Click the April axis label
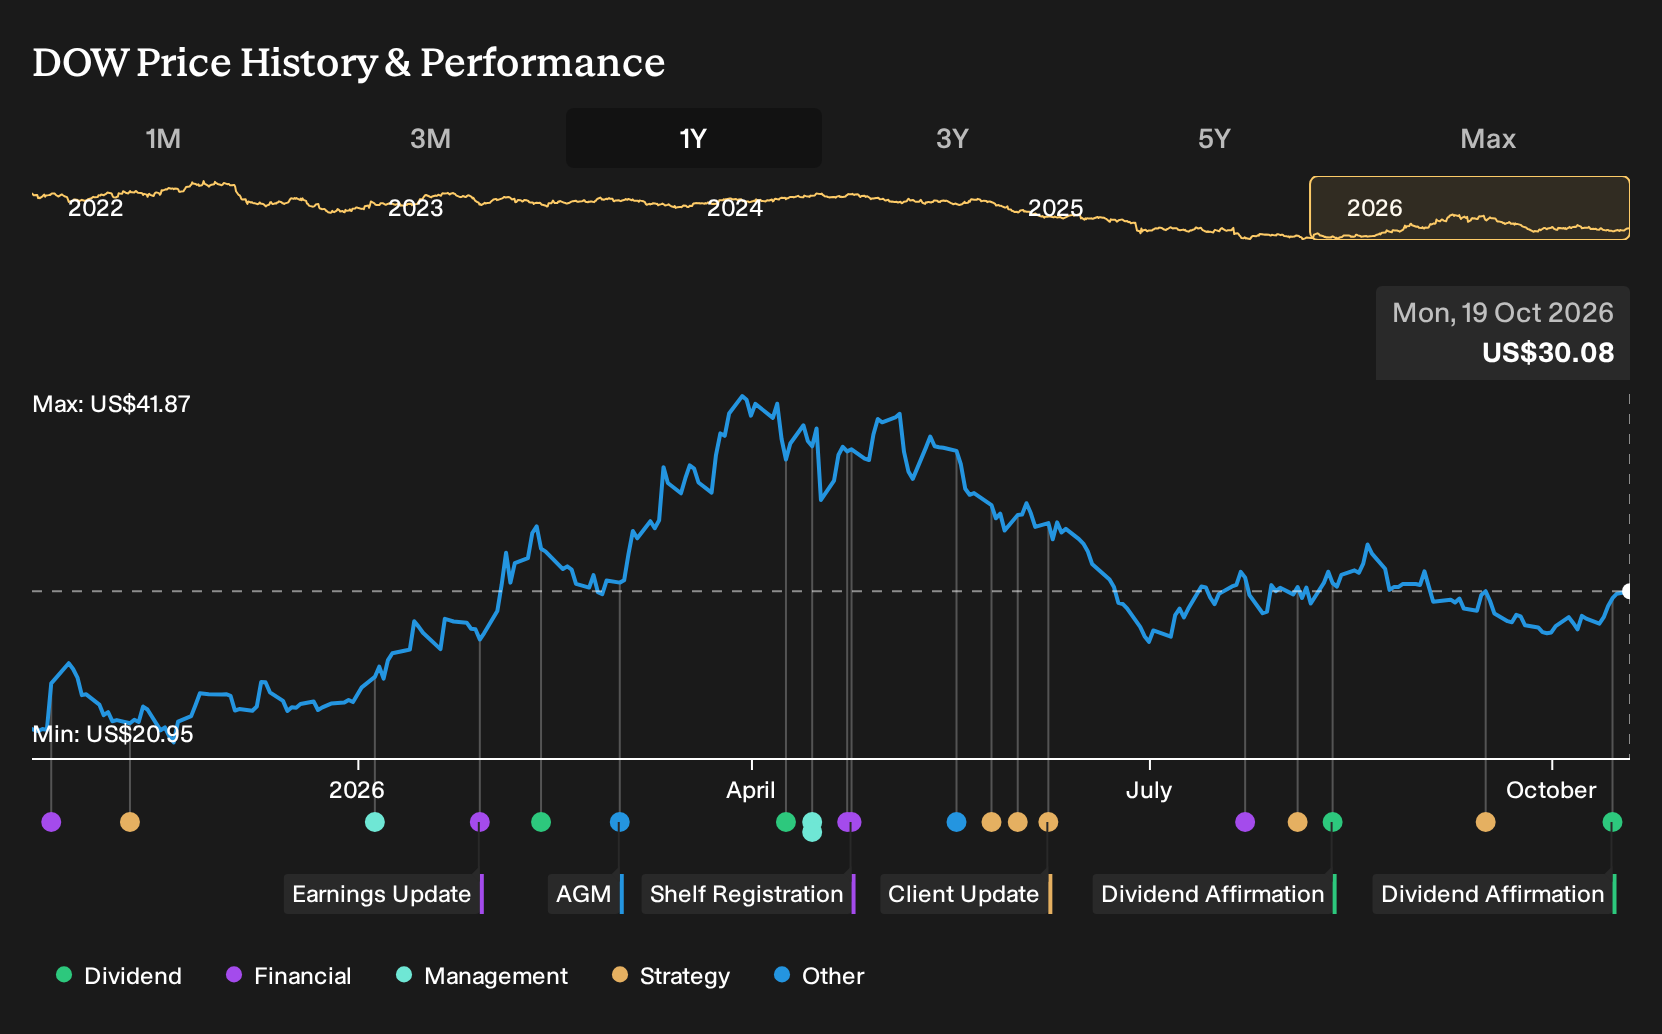Viewport: 1662px width, 1034px height. coord(751,790)
